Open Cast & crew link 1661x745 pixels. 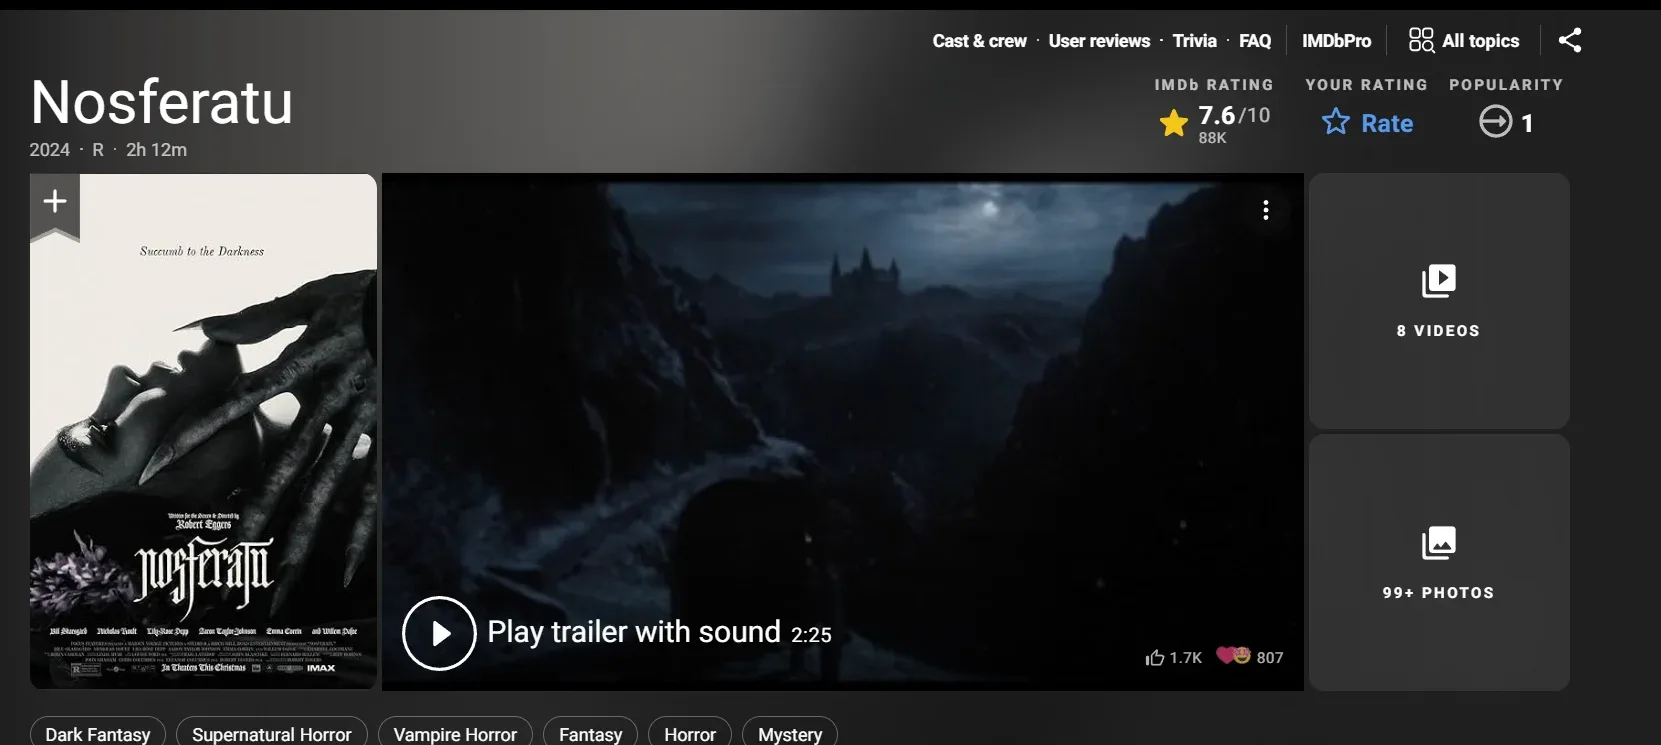(980, 41)
